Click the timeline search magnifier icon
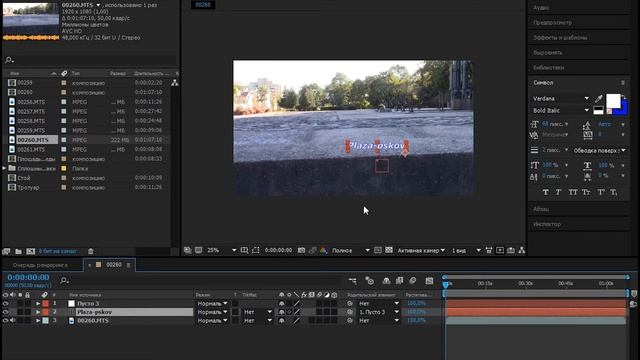640x360 pixels. (64, 280)
